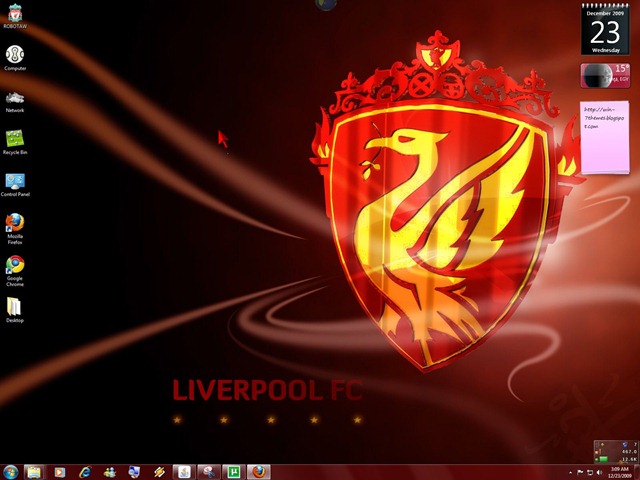The height and width of the screenshot is (480, 640).
Task: Show hidden system tray icons
Action: point(571,473)
